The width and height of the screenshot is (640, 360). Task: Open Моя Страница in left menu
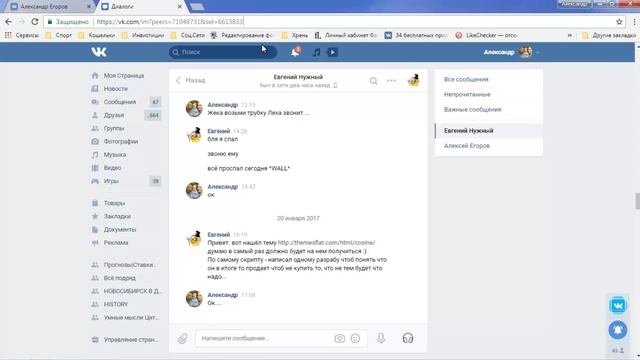click(x=124, y=76)
